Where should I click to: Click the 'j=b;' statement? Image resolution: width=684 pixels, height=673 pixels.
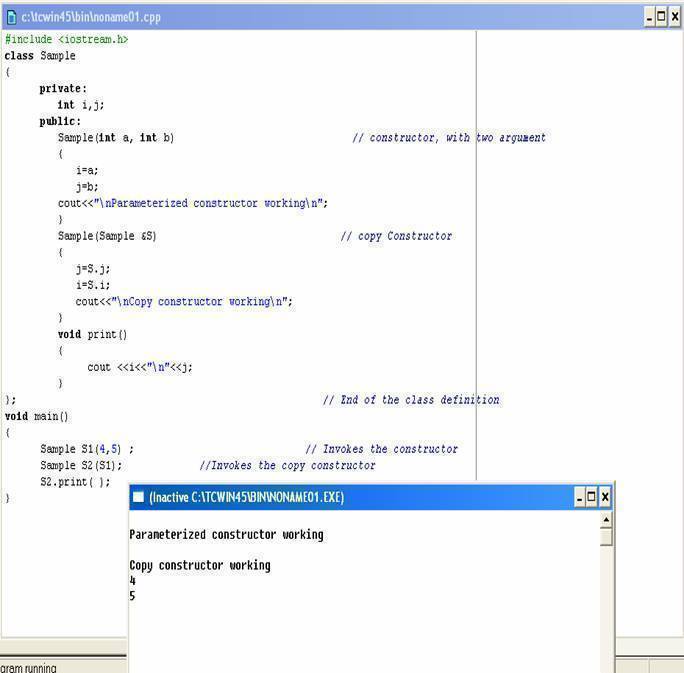click(x=87, y=187)
